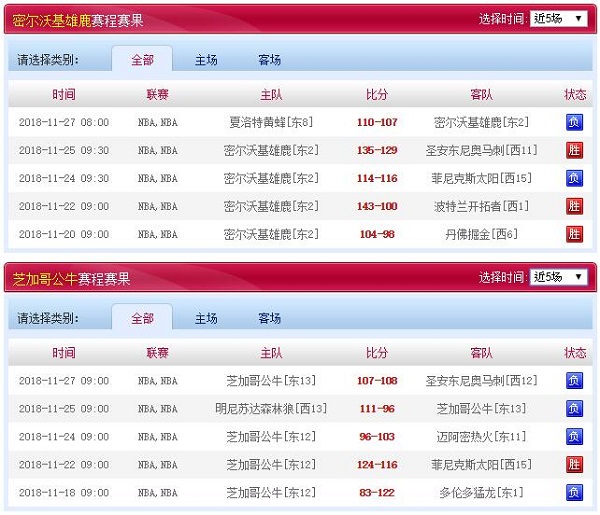Click away team 多伦多猛龙[东1]
The image size is (600, 515).
coord(481,492)
